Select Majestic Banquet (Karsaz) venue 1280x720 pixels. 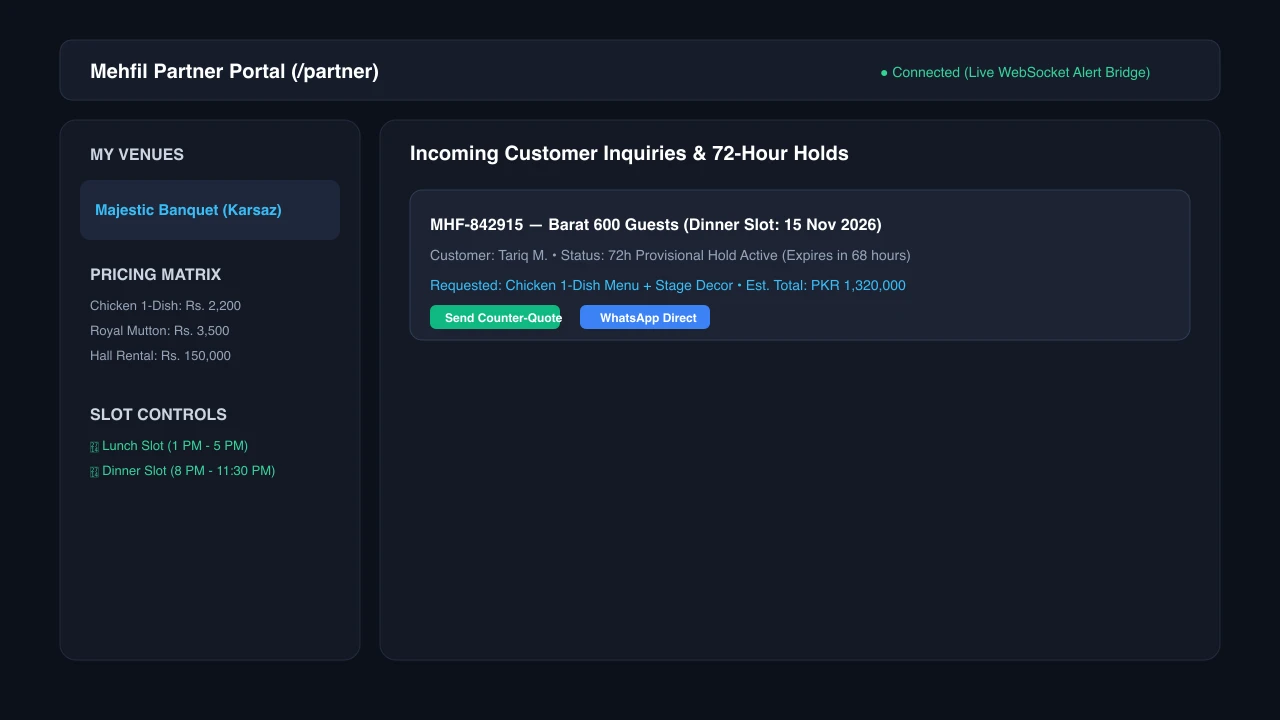(x=210, y=210)
